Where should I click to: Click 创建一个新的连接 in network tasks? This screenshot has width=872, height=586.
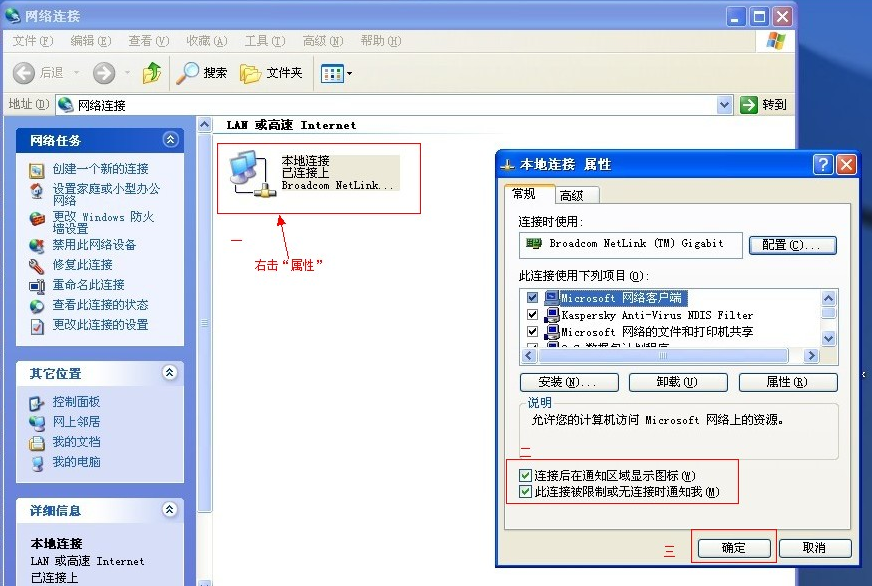coord(100,169)
